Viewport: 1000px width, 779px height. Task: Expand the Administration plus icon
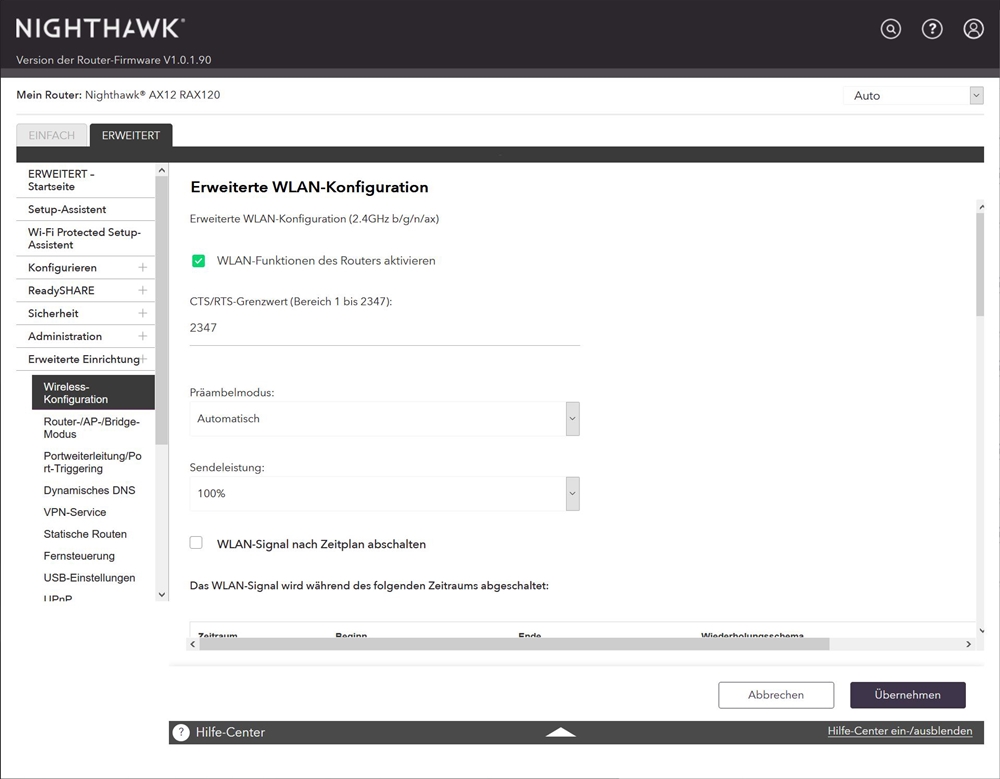point(143,337)
